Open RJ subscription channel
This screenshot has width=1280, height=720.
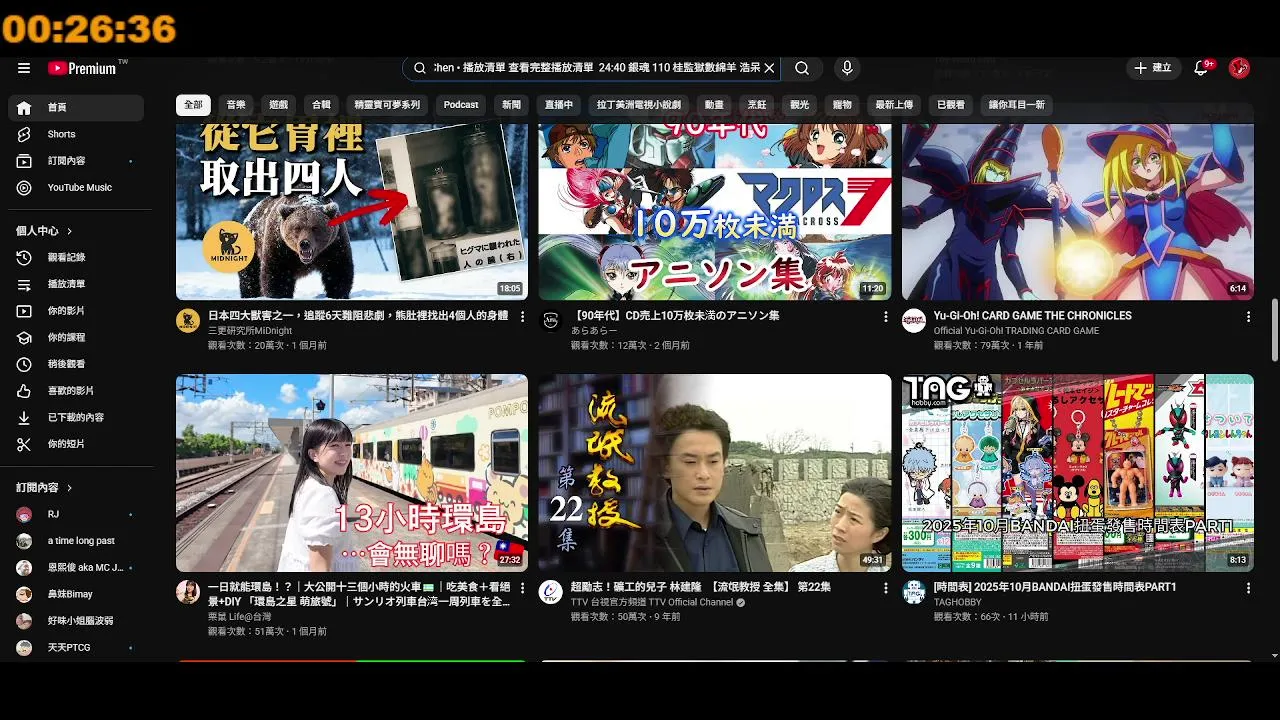76,514
